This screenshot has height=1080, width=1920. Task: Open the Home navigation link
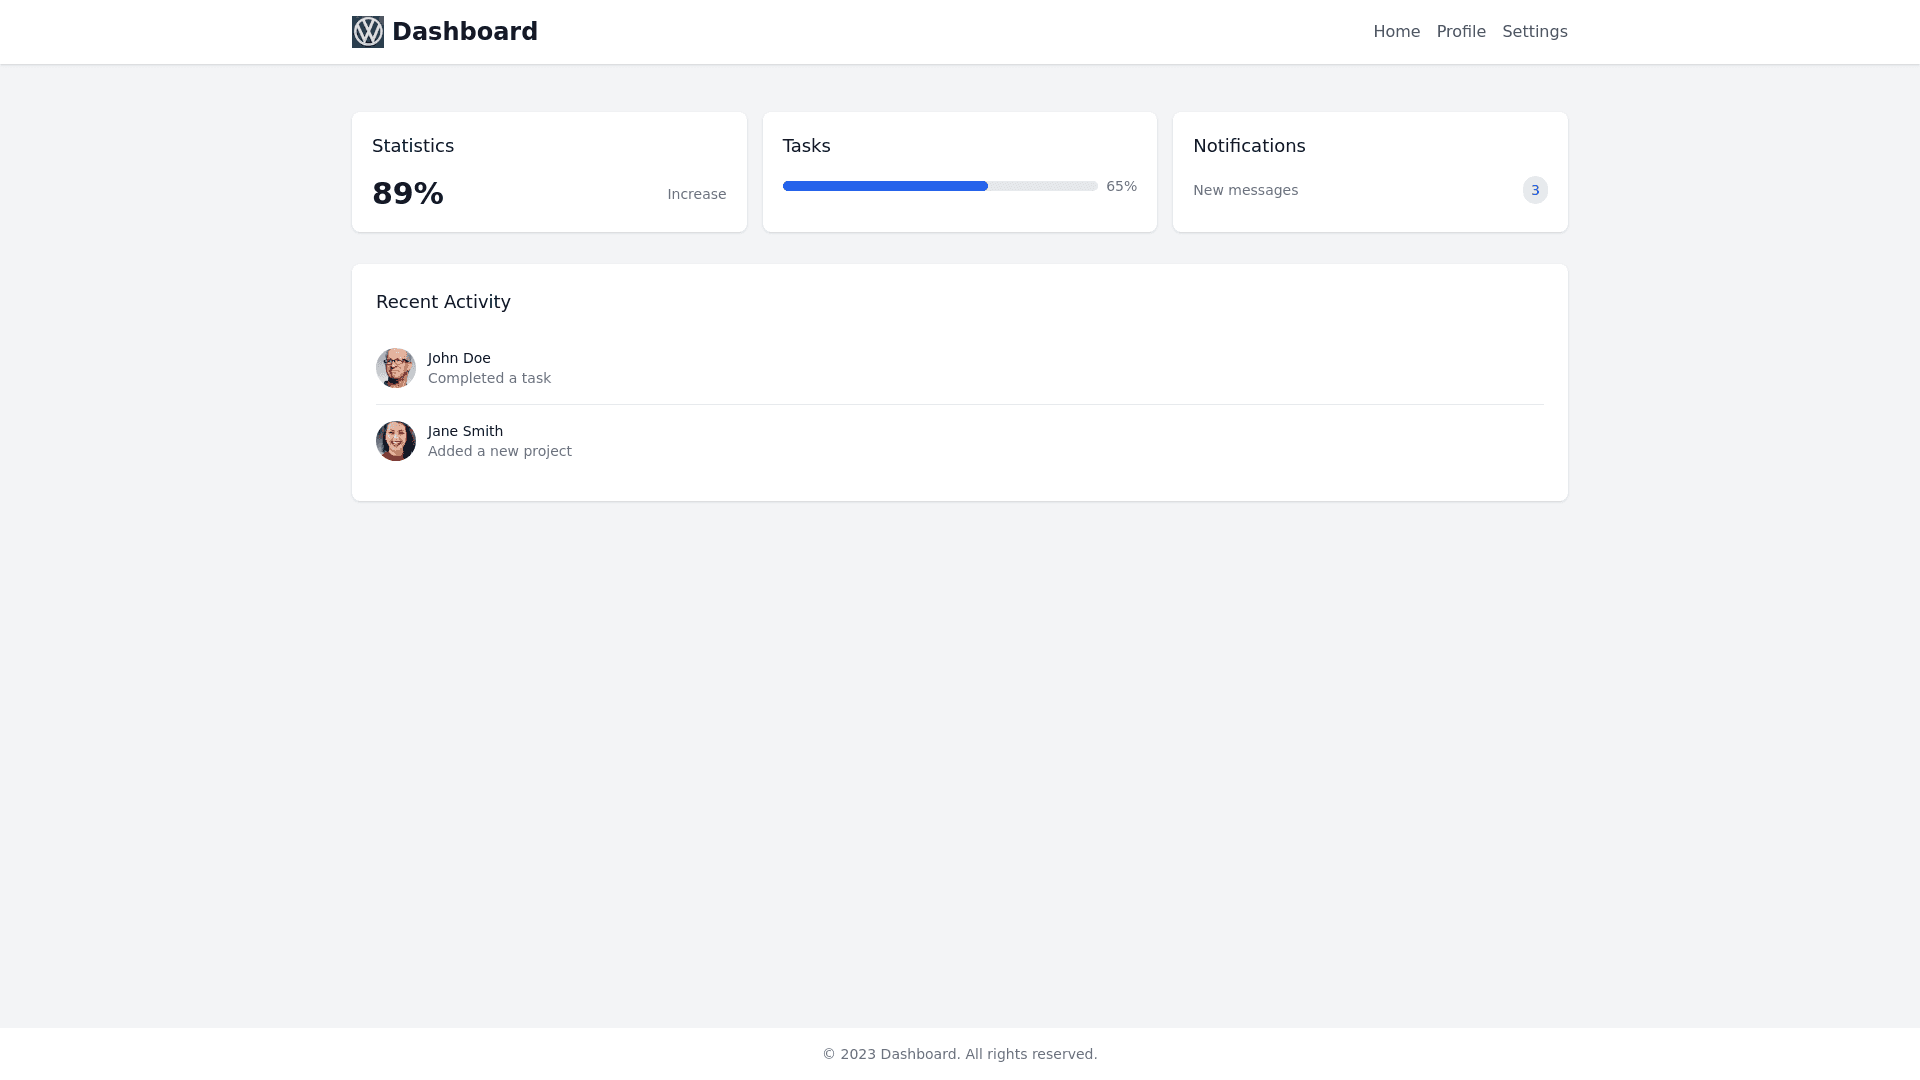[x=1396, y=32]
